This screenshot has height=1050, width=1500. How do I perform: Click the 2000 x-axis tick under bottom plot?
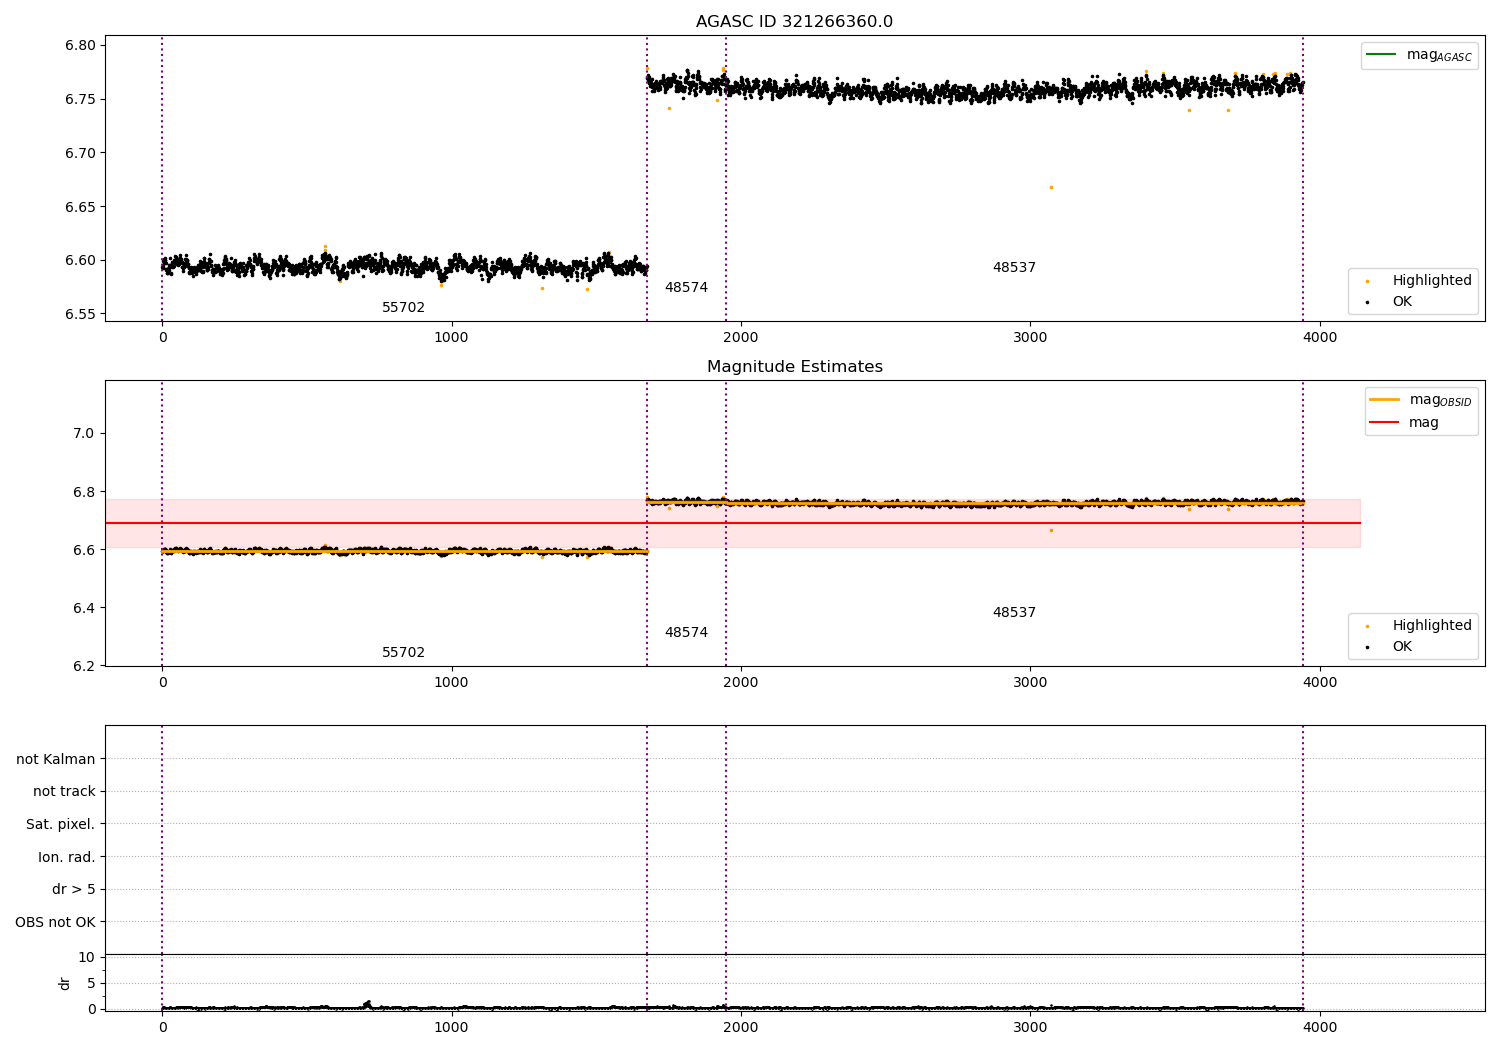click(741, 1028)
